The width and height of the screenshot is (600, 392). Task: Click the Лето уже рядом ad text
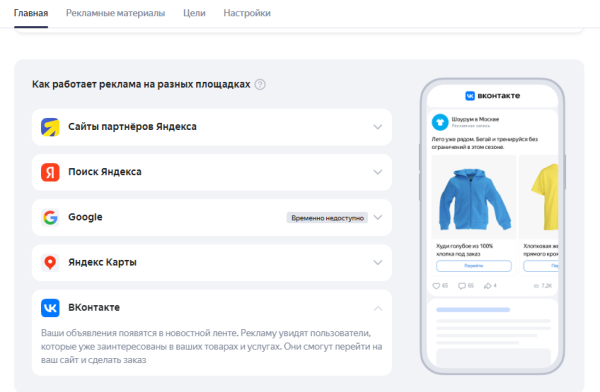485,143
